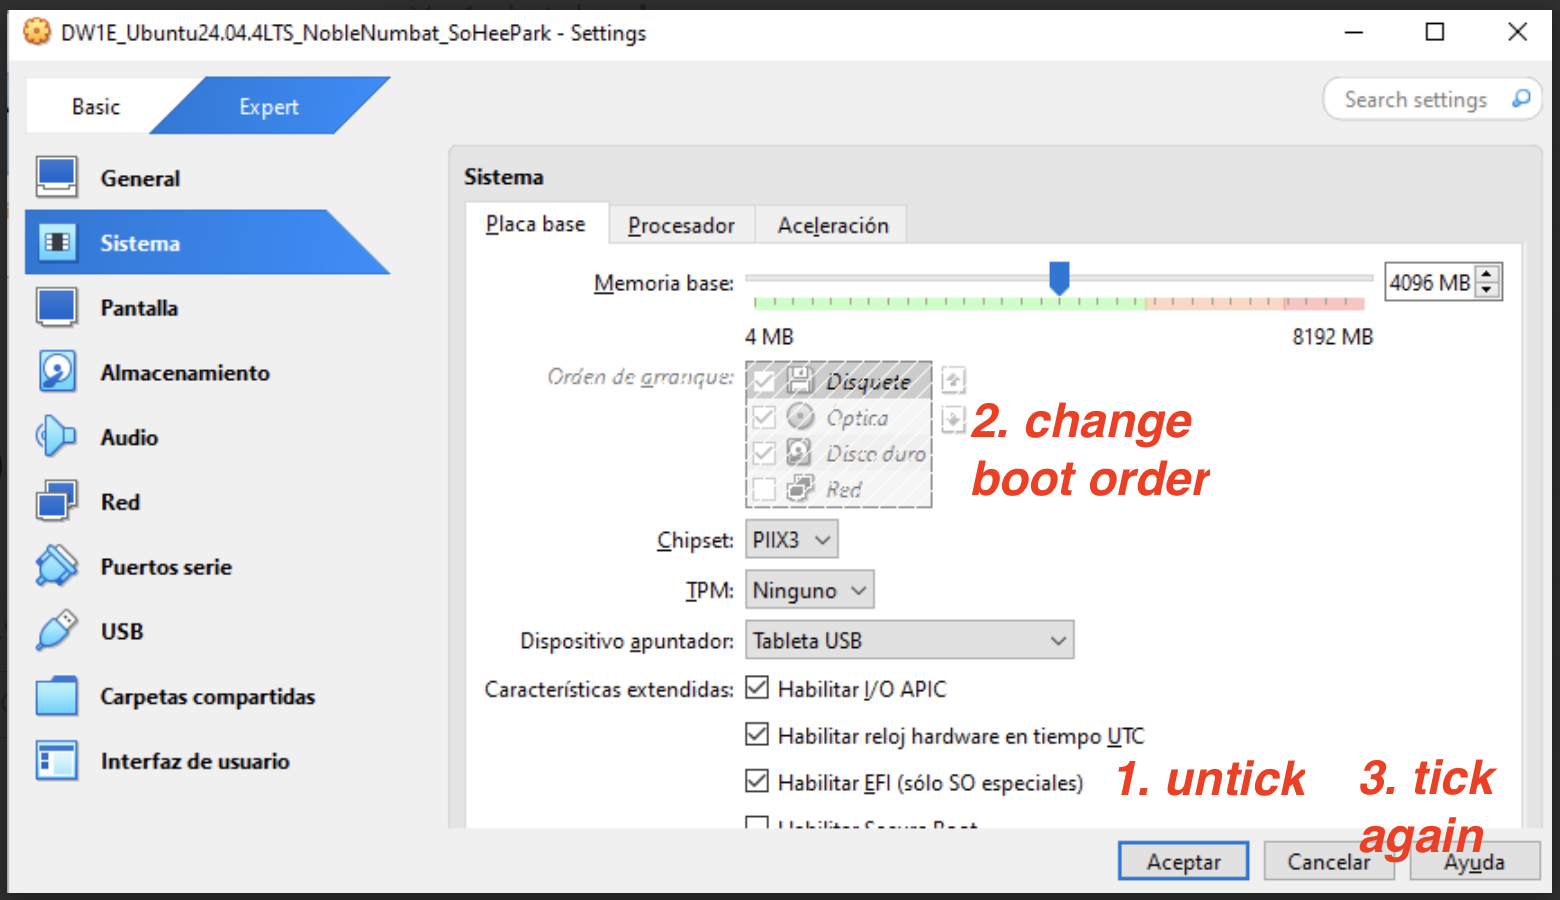Select Disco duro icon in boot order

[800, 452]
